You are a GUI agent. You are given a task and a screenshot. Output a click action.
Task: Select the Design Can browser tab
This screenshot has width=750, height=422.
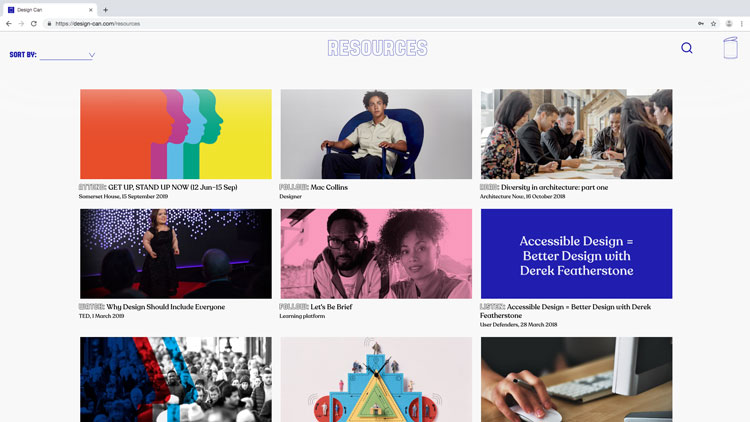pos(50,10)
